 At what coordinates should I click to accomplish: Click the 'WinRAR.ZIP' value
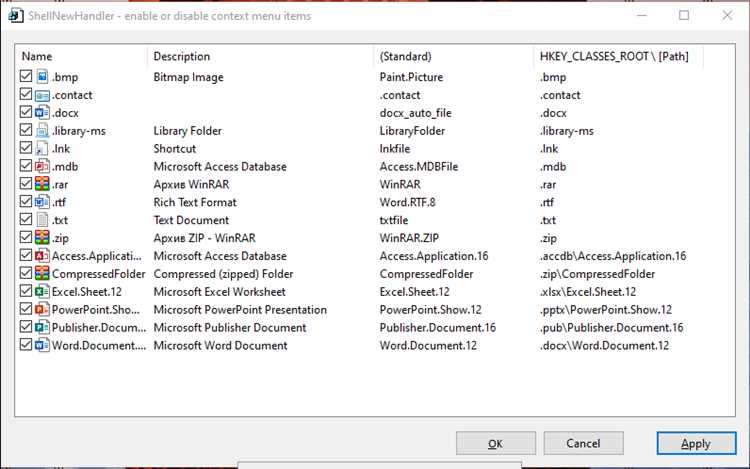[409, 238]
